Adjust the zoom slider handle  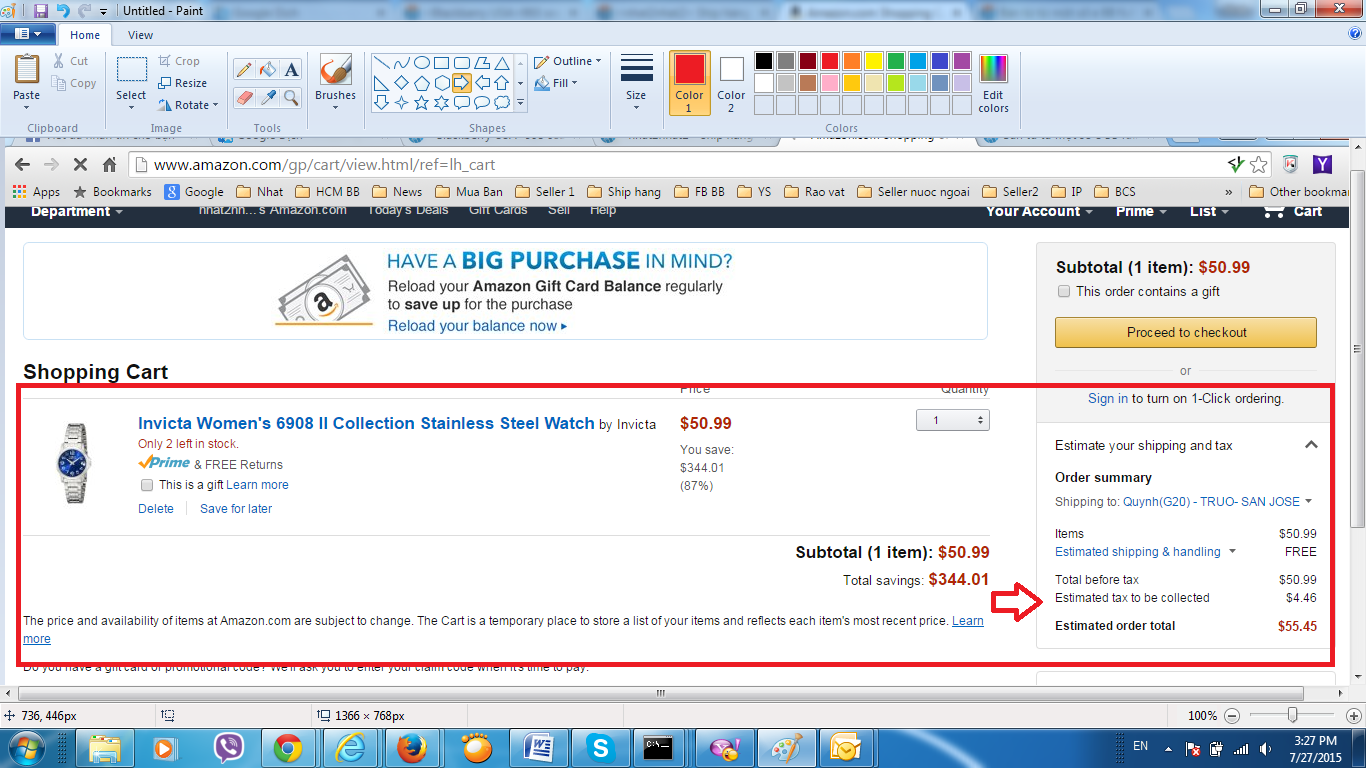(1293, 716)
